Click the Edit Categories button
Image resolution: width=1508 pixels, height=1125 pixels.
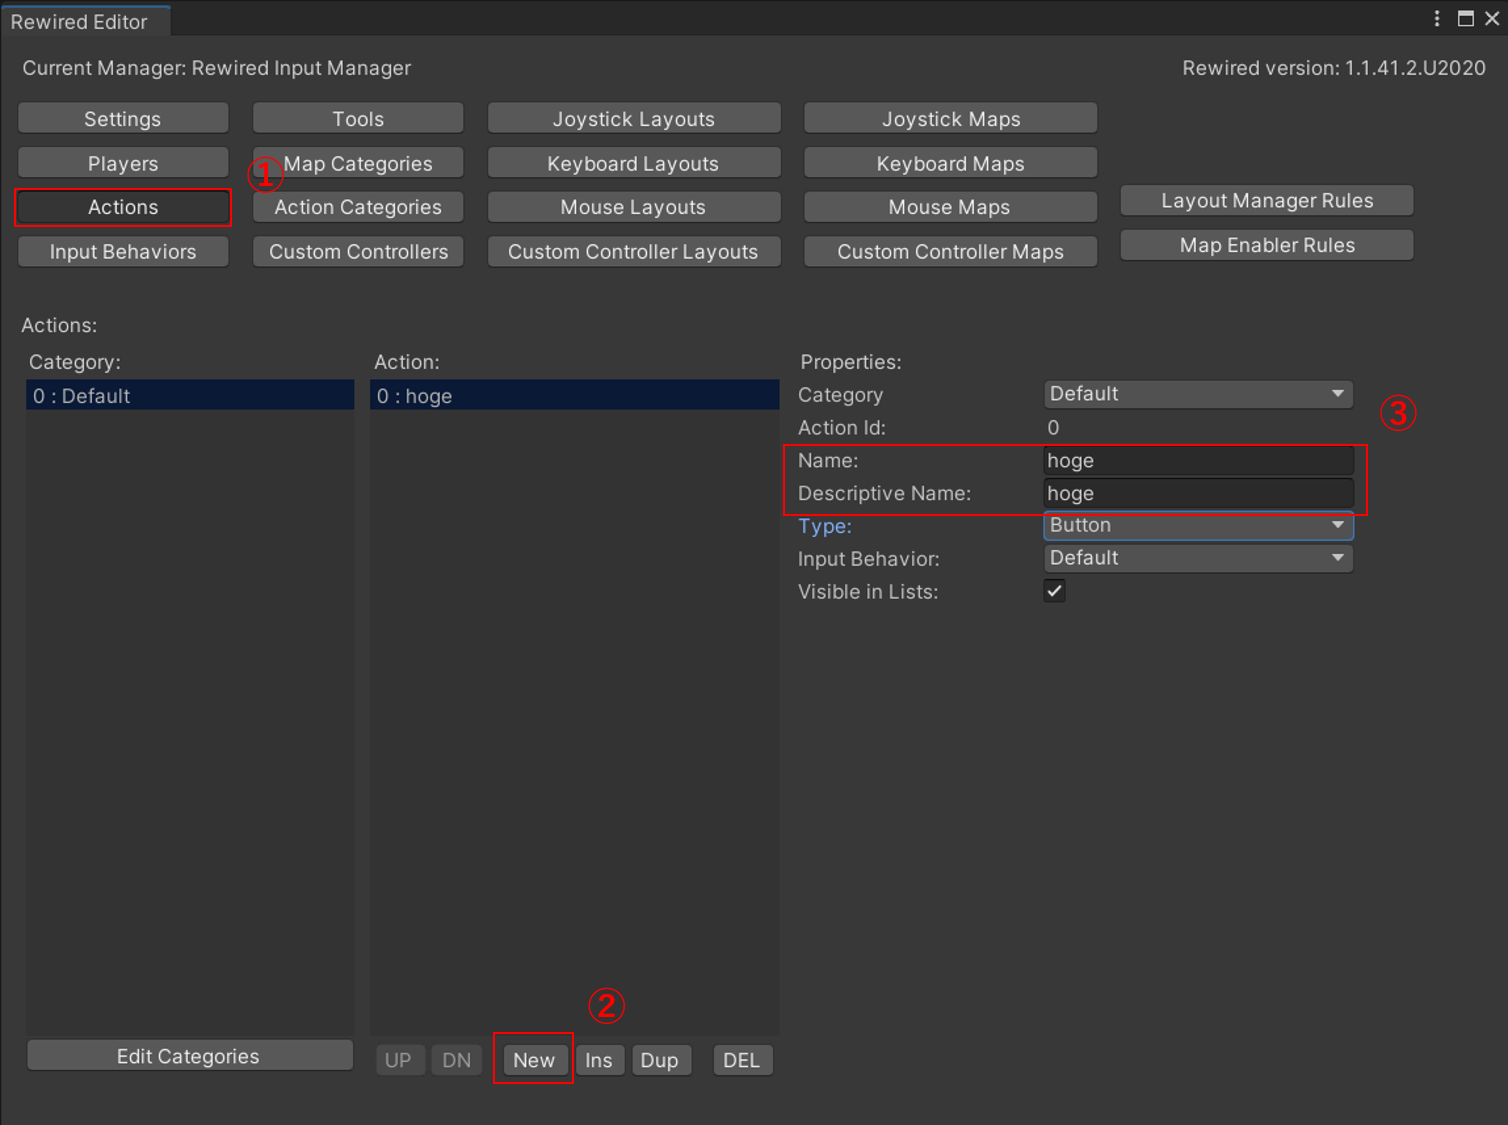(x=188, y=1055)
